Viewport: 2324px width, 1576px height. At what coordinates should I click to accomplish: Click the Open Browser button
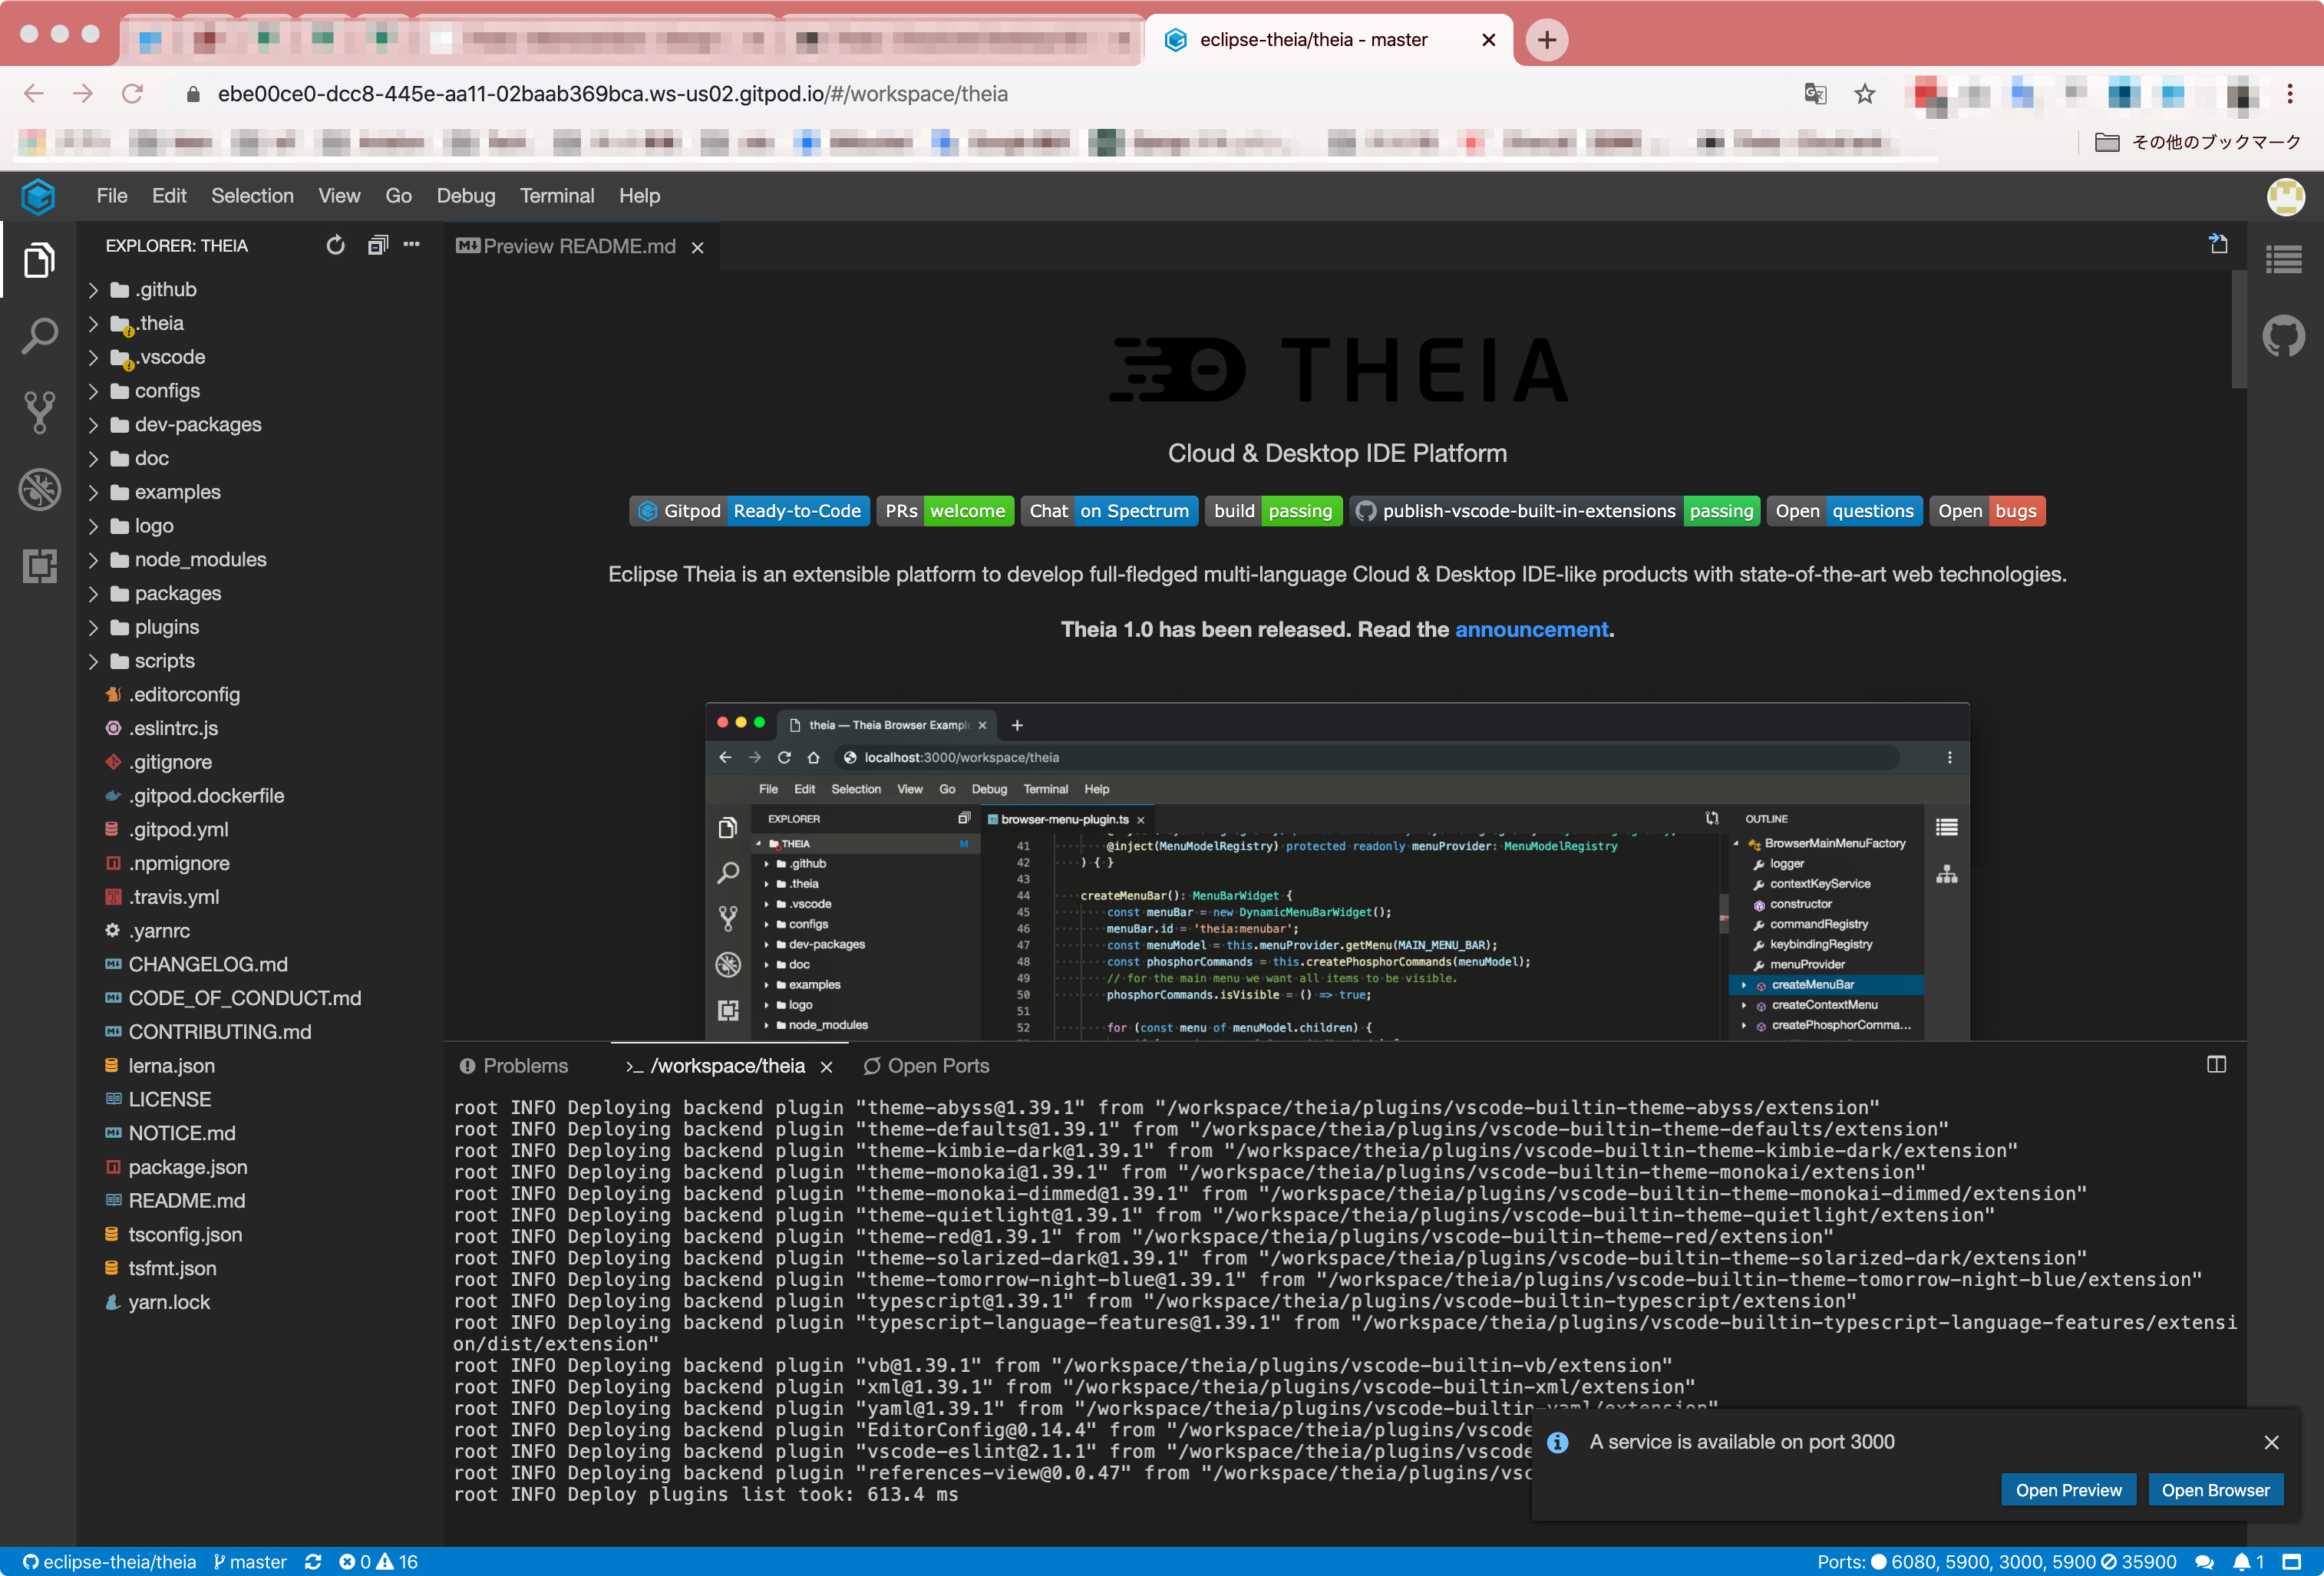click(x=2215, y=1490)
